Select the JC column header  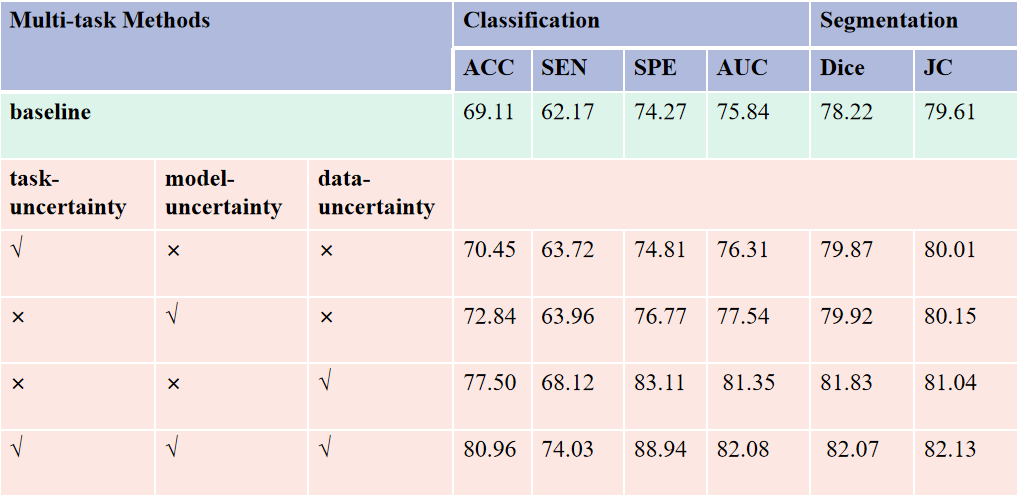940,68
